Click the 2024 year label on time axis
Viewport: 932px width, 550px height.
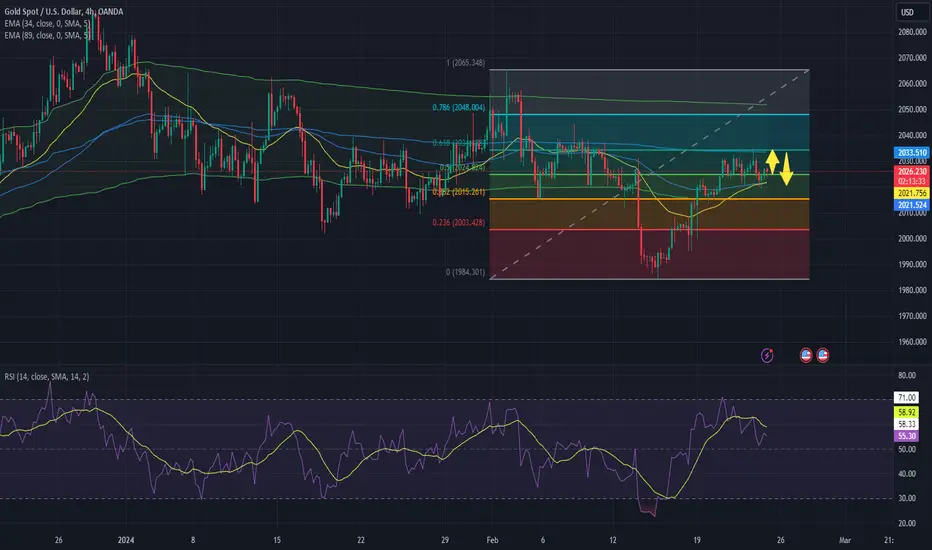(x=126, y=540)
